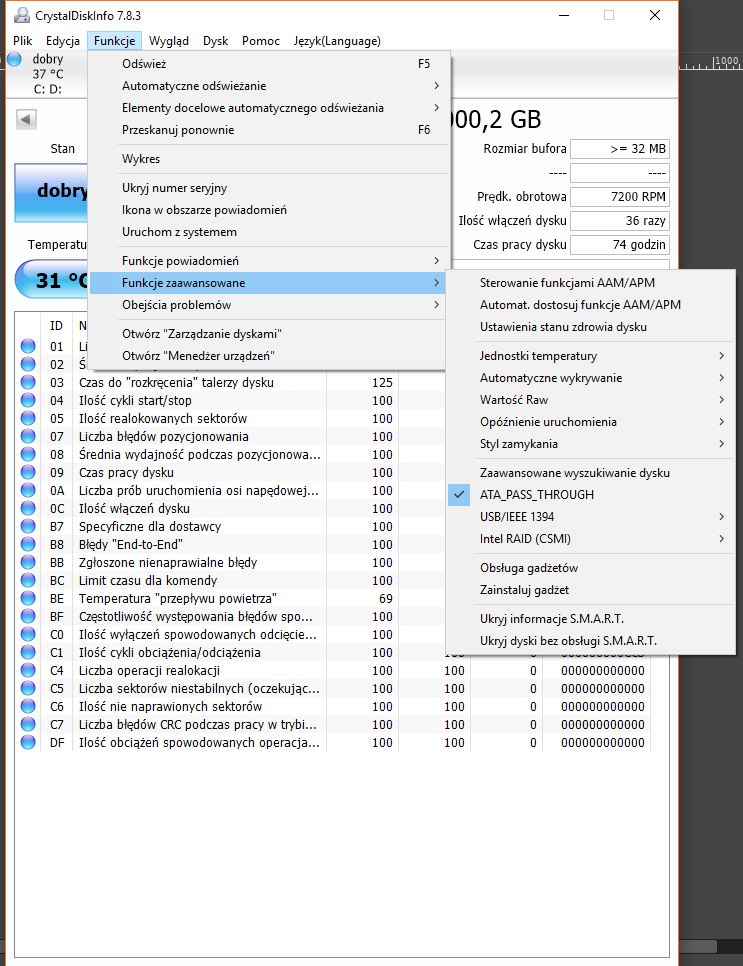Choose Otwórz "Menedżer urządzeń"
Viewport: 743px width, 966px height.
(x=267, y=355)
